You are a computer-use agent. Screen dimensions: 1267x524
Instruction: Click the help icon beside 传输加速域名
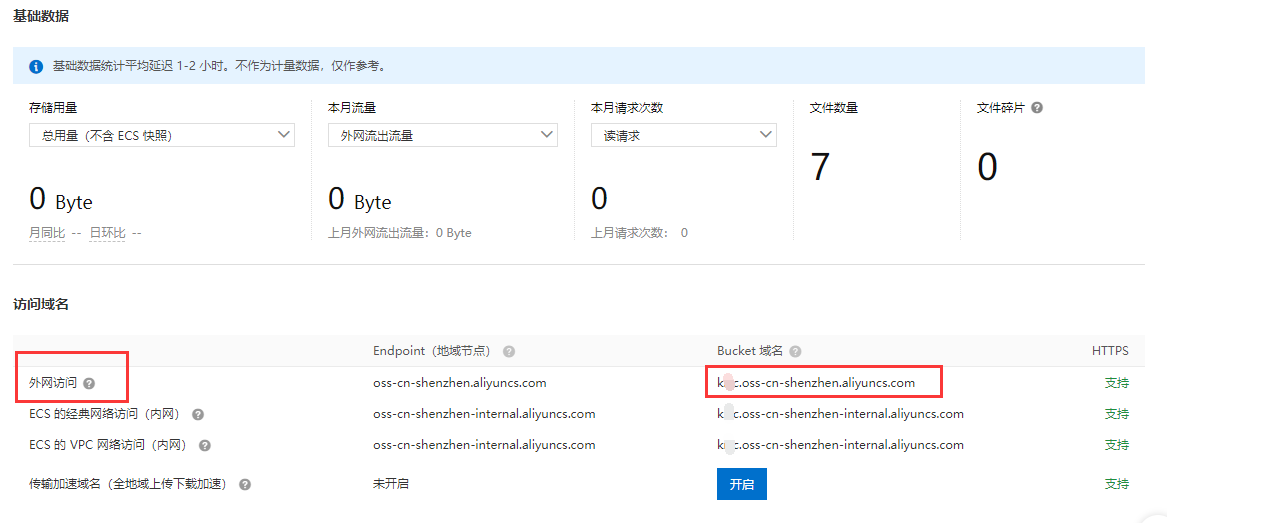point(245,484)
